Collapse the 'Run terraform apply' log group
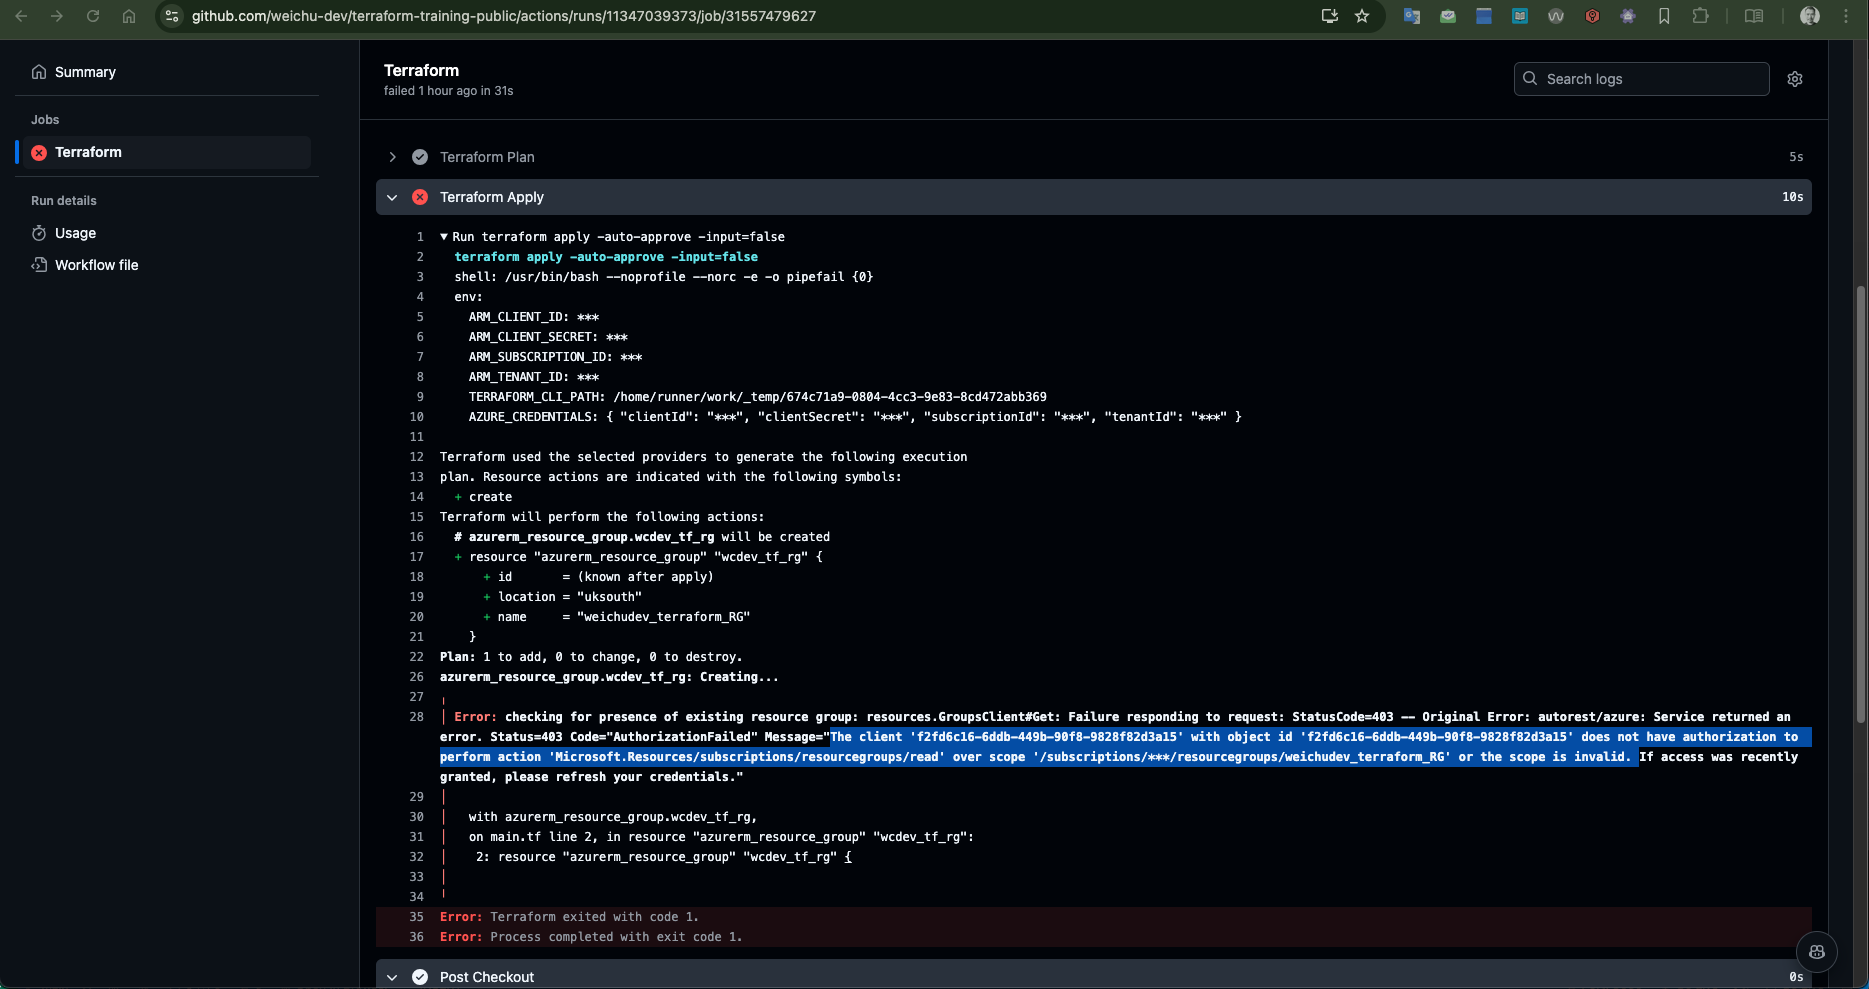The height and width of the screenshot is (989, 1869). (444, 237)
